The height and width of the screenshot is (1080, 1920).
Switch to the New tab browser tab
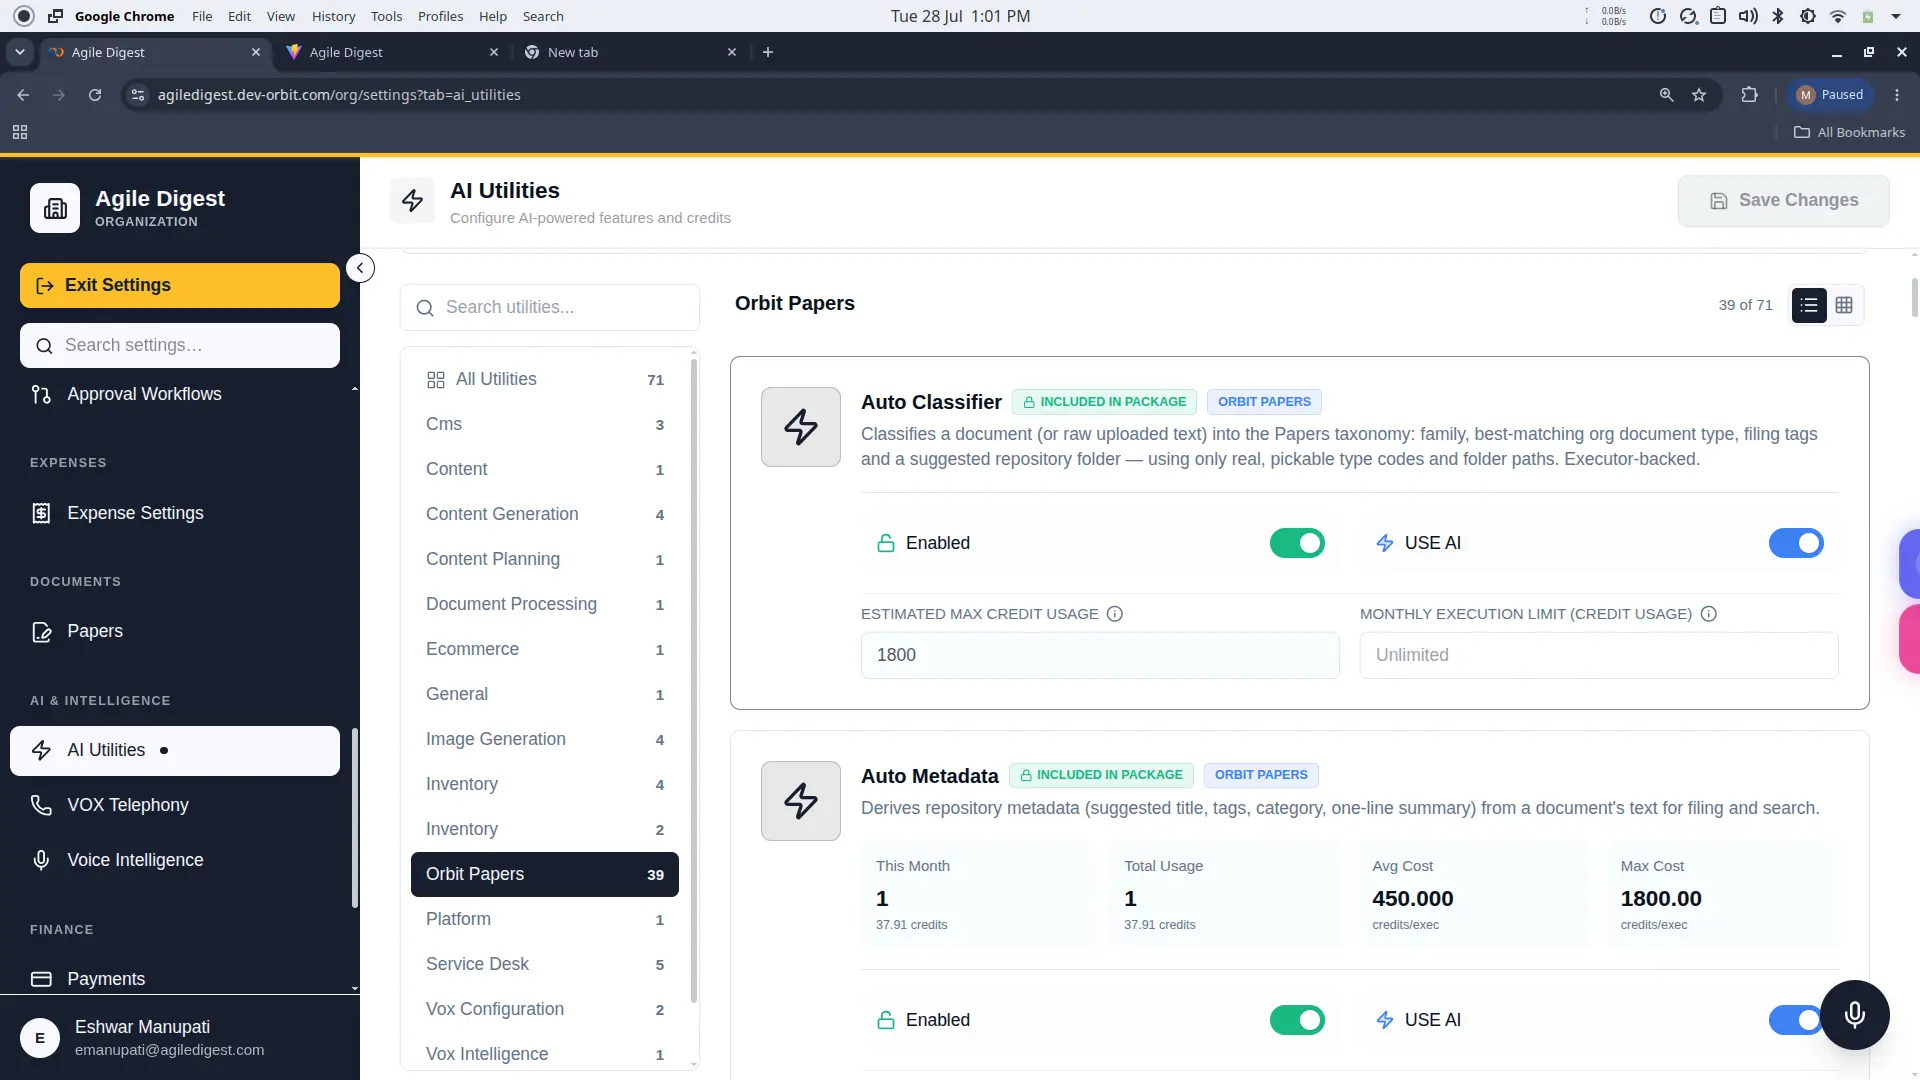point(630,52)
